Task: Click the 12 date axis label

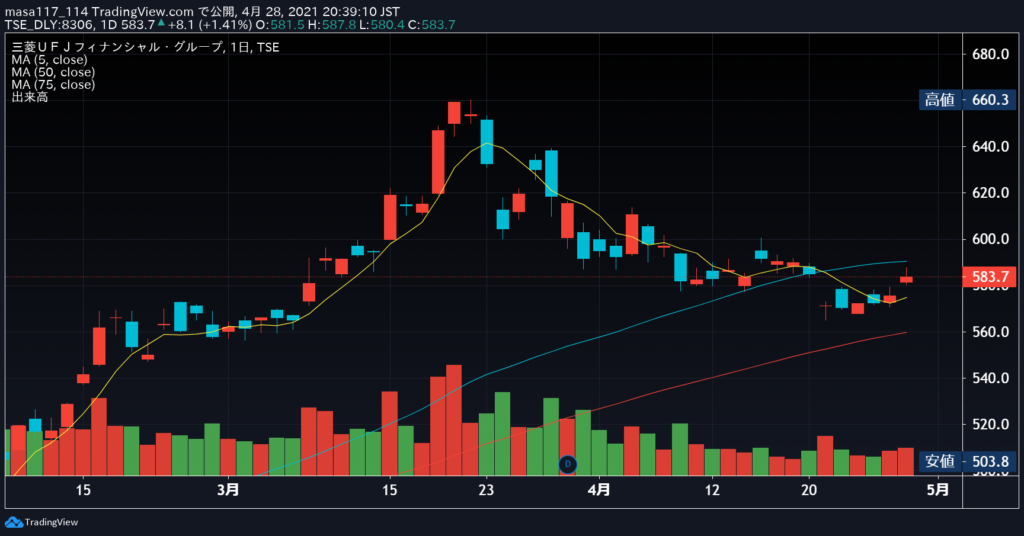Action: [712, 490]
